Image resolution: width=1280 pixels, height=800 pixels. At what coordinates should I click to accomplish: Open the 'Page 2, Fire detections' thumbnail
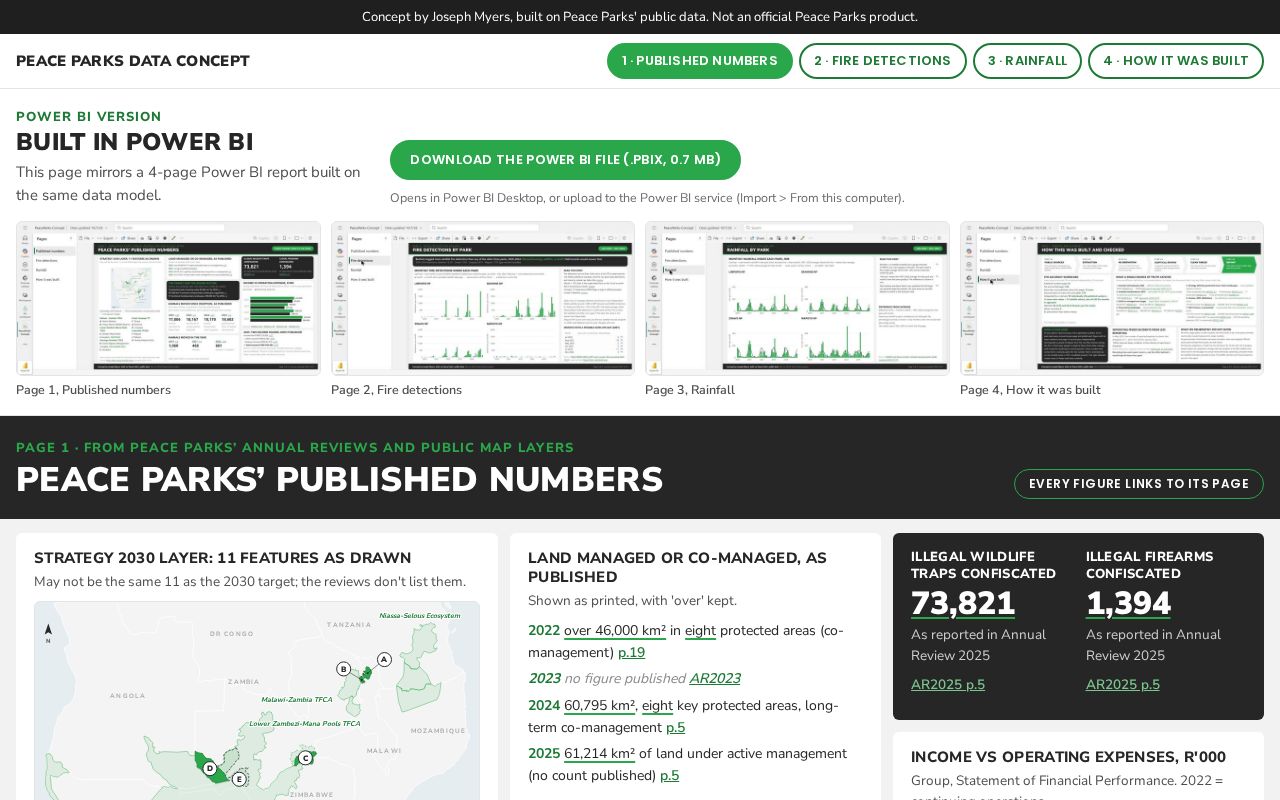(483, 298)
